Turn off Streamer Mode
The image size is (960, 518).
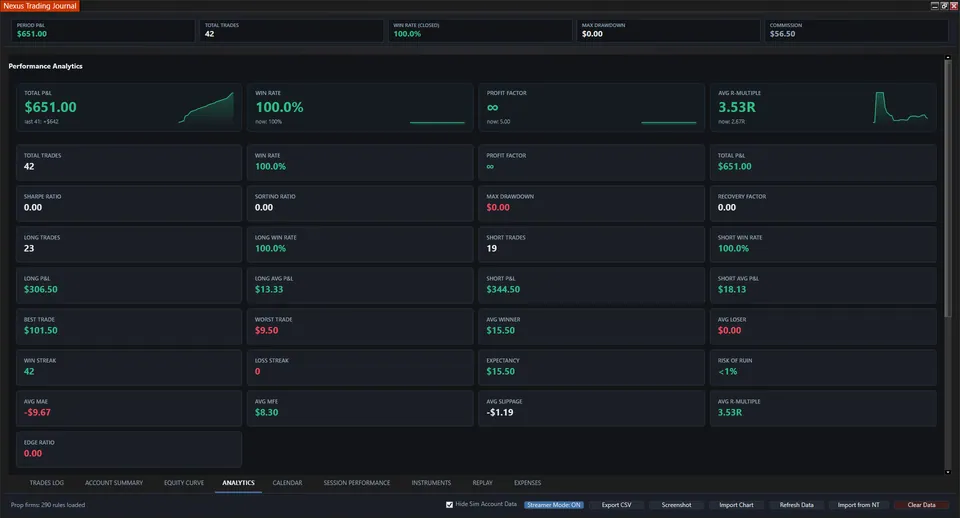pyautogui.click(x=553, y=505)
